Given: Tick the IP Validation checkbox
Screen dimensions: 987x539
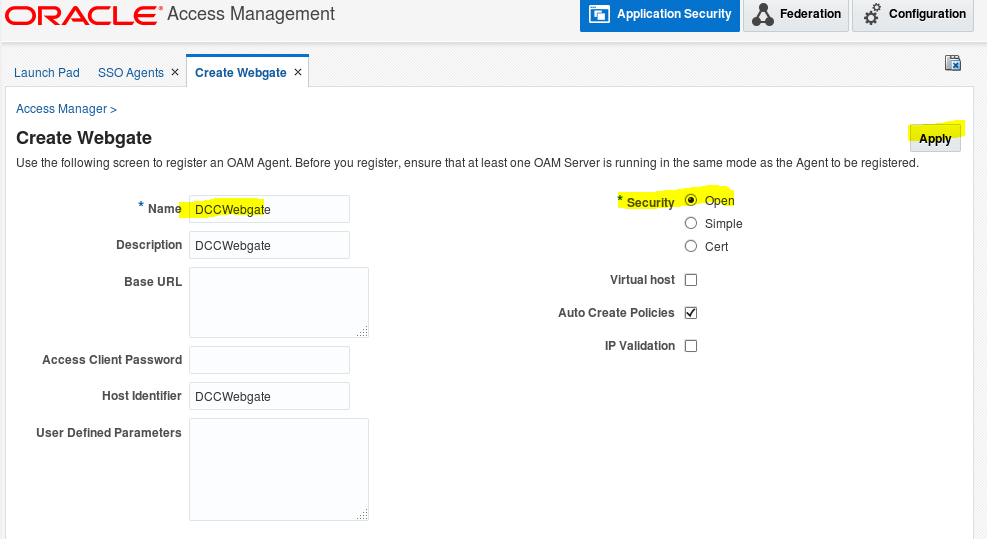Looking at the screenshot, I should pyautogui.click(x=691, y=346).
